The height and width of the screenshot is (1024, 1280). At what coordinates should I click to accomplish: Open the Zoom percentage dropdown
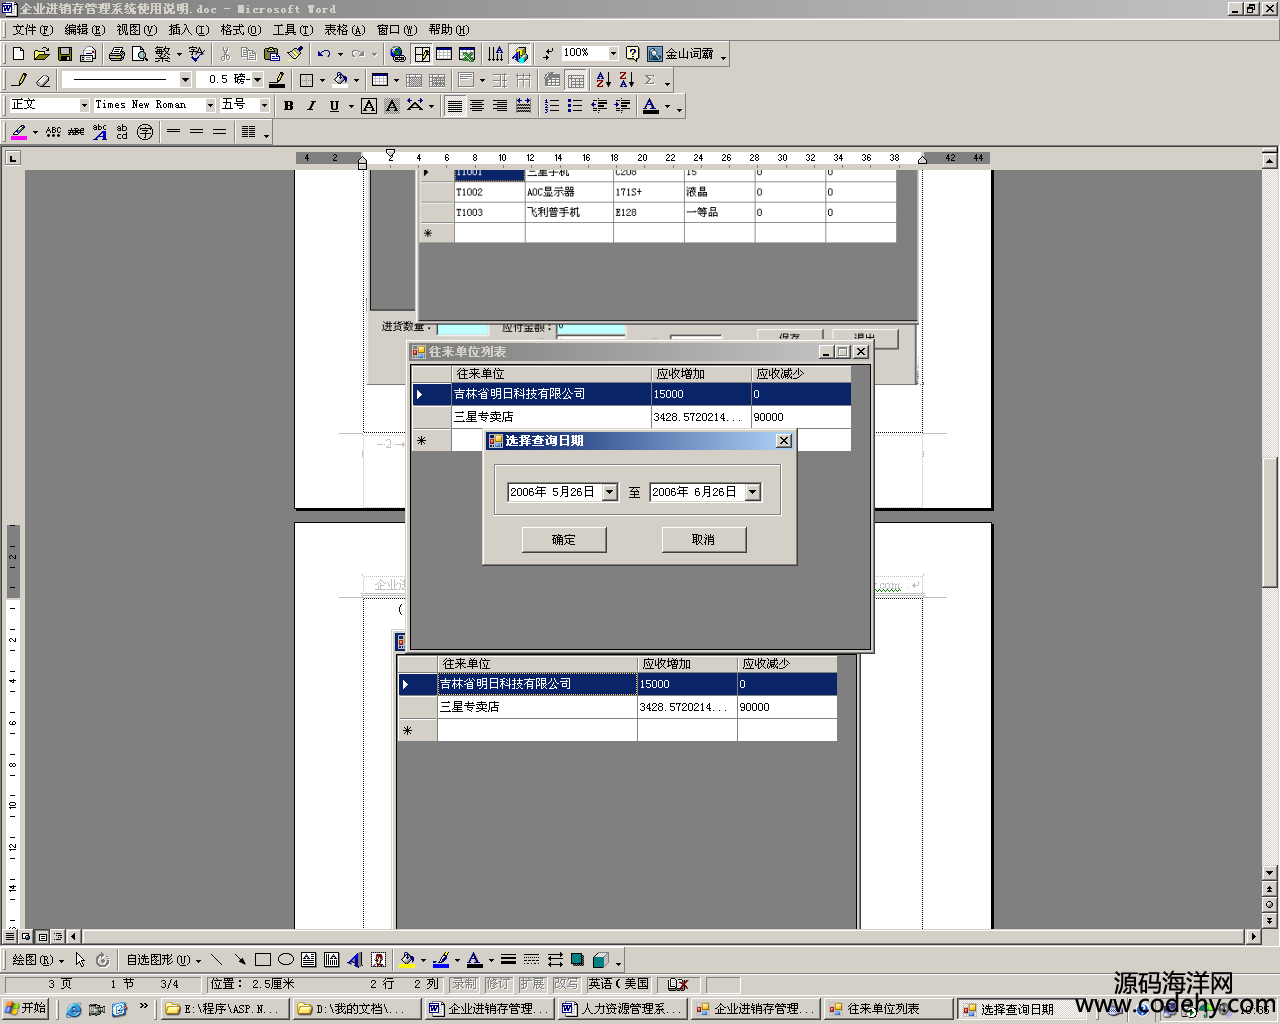click(613, 53)
